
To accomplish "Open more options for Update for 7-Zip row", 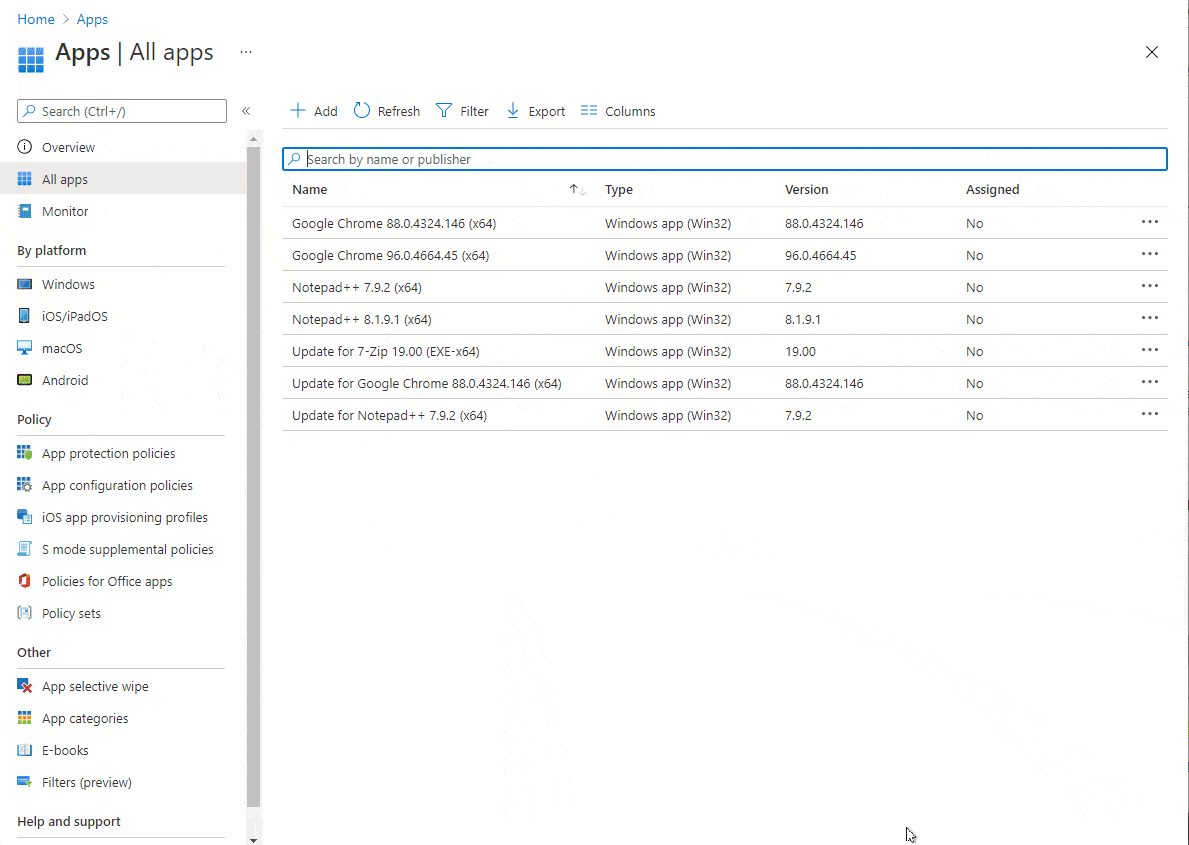I will [x=1150, y=350].
